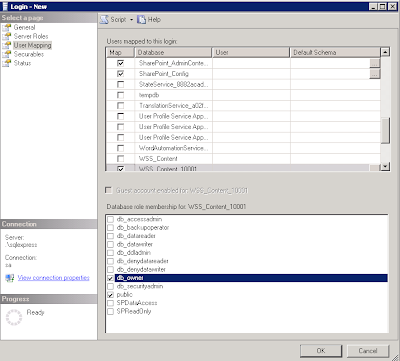Screen dimensions: 400x361
Task: Click the Script toolbar icon
Action: (104, 20)
